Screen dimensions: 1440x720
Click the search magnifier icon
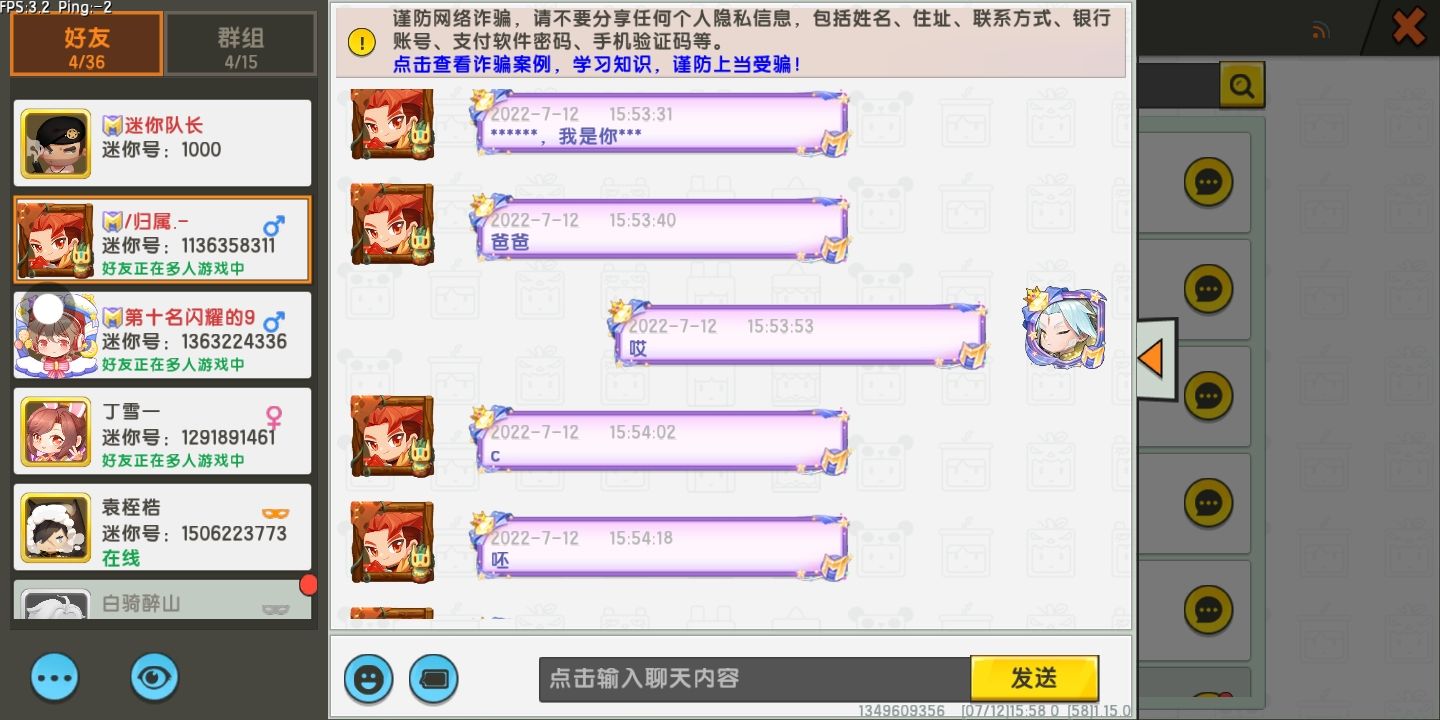pyautogui.click(x=1242, y=86)
